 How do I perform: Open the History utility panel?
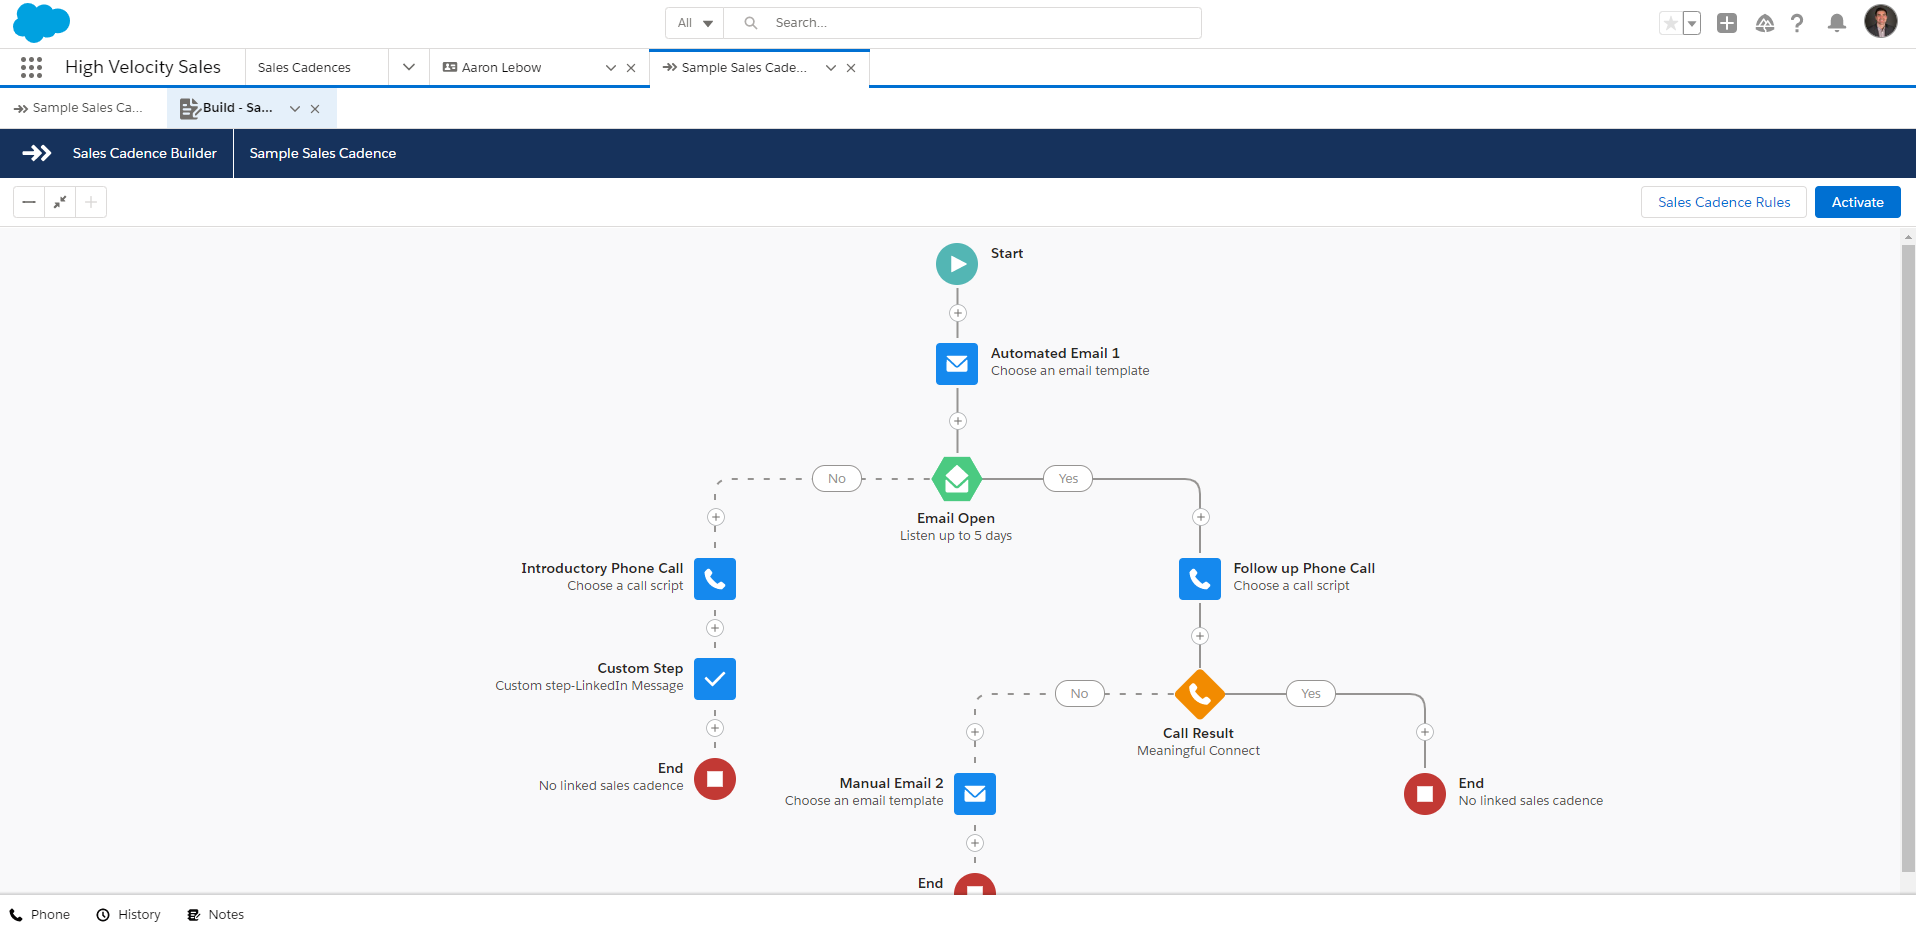point(128,915)
